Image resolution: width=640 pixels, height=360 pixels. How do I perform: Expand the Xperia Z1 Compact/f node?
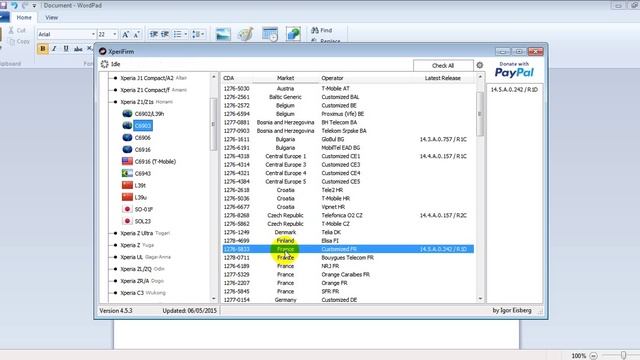[116, 90]
